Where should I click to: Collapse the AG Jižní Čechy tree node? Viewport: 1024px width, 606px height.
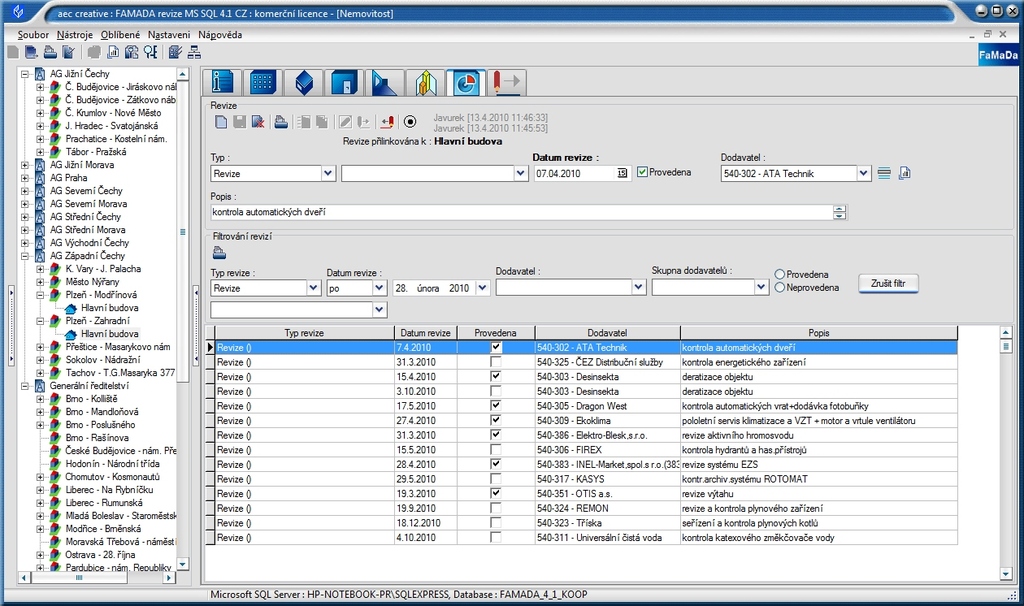[x=25, y=74]
